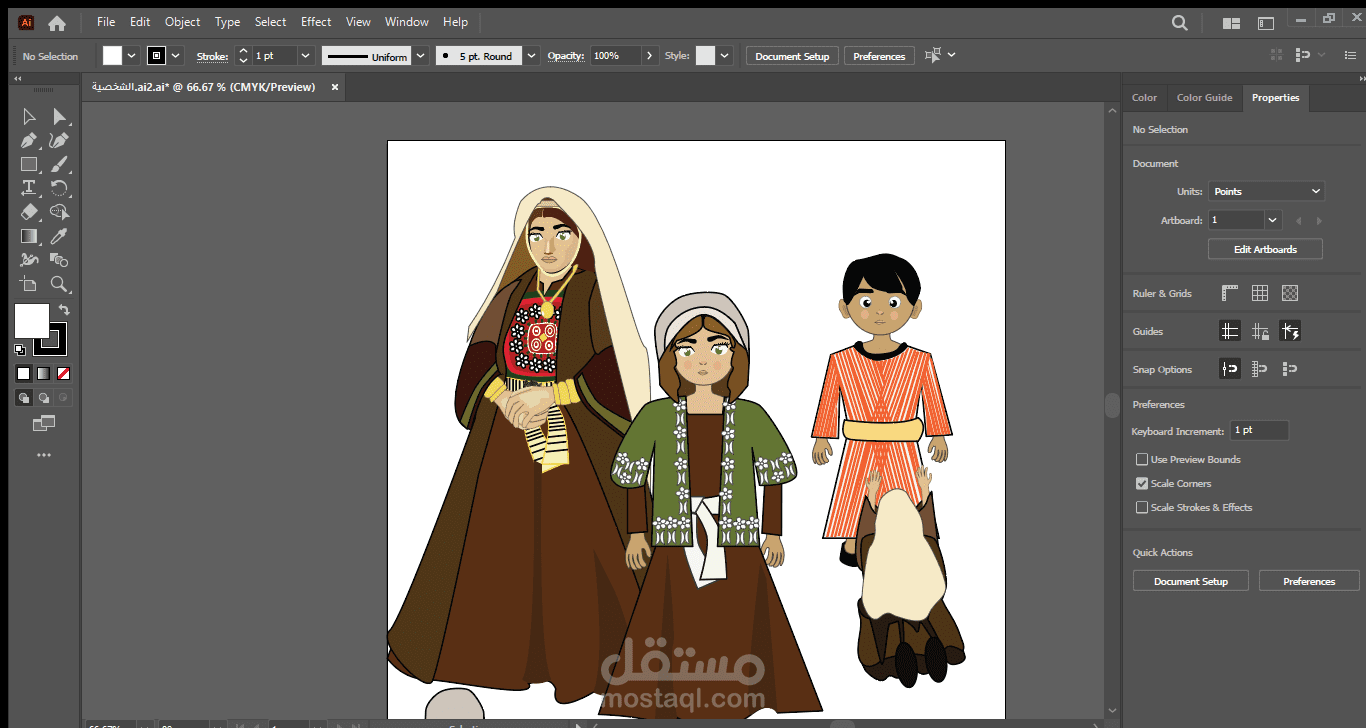Switch to the Color tab

point(1145,98)
